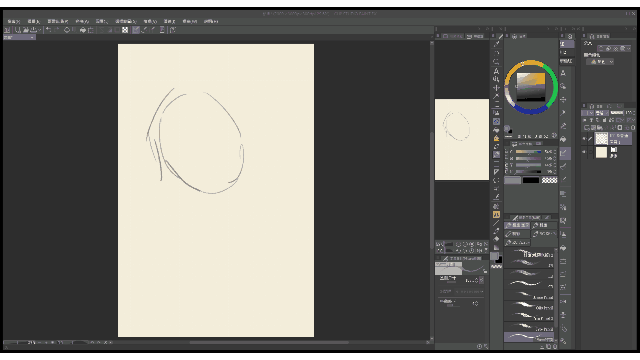Viewport: 640px width, 360px height.
Task: Open the View menu, seventh in menu bar
Action: (x=150, y=21)
